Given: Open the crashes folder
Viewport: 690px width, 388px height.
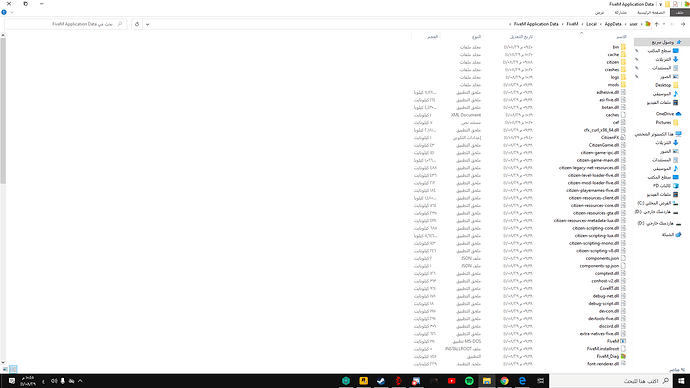Looking at the screenshot, I should tap(615, 70).
